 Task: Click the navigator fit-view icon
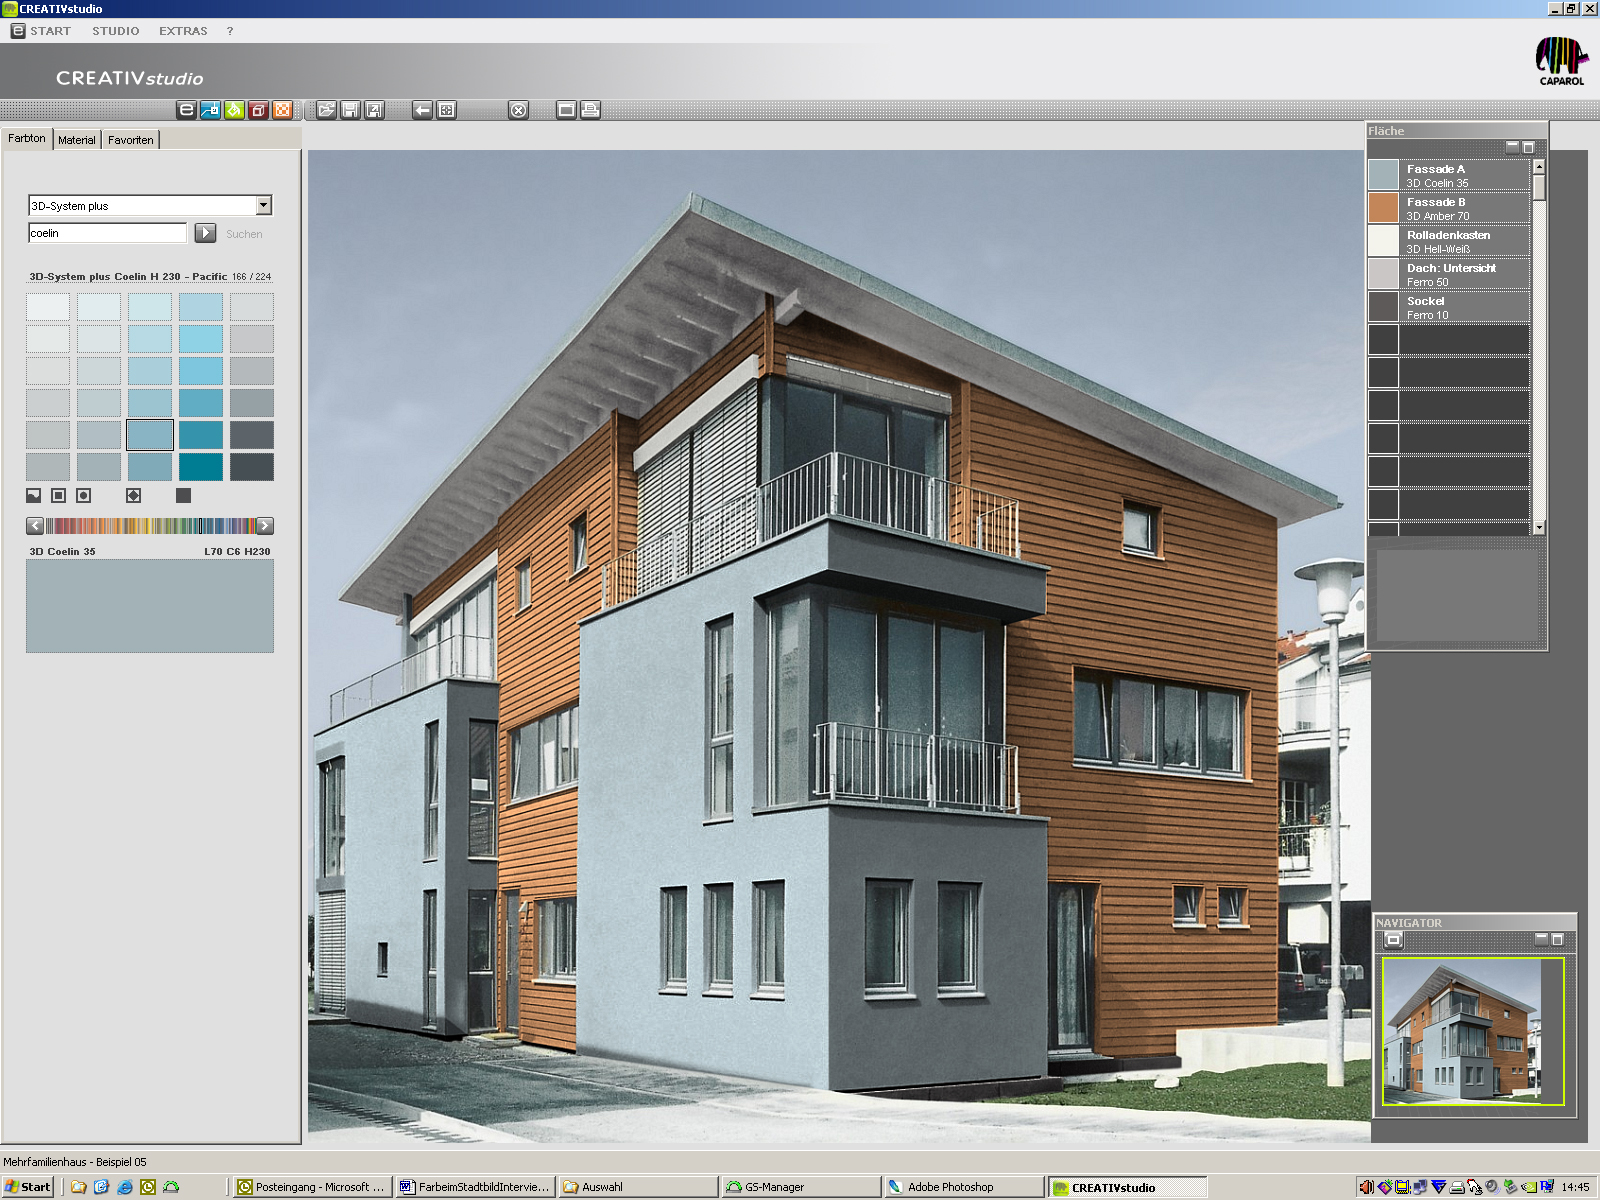click(x=1394, y=940)
